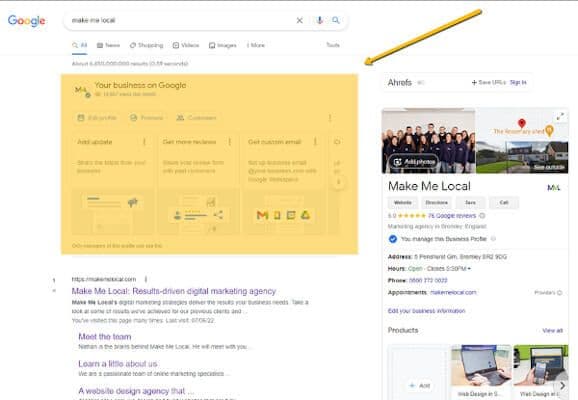This screenshot has height=400, width=578.
Task: Click info icon beside Google reviews
Action: [482, 216]
